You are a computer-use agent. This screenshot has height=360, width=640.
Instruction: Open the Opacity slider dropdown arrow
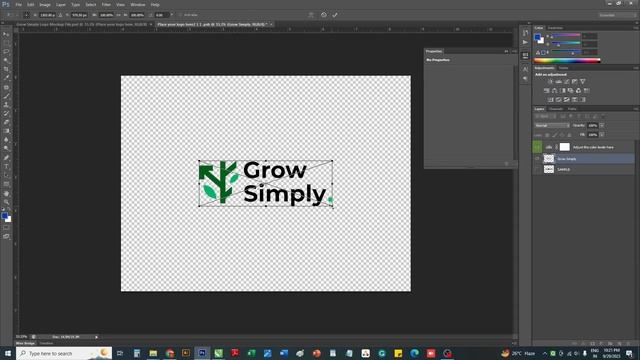[602, 126]
